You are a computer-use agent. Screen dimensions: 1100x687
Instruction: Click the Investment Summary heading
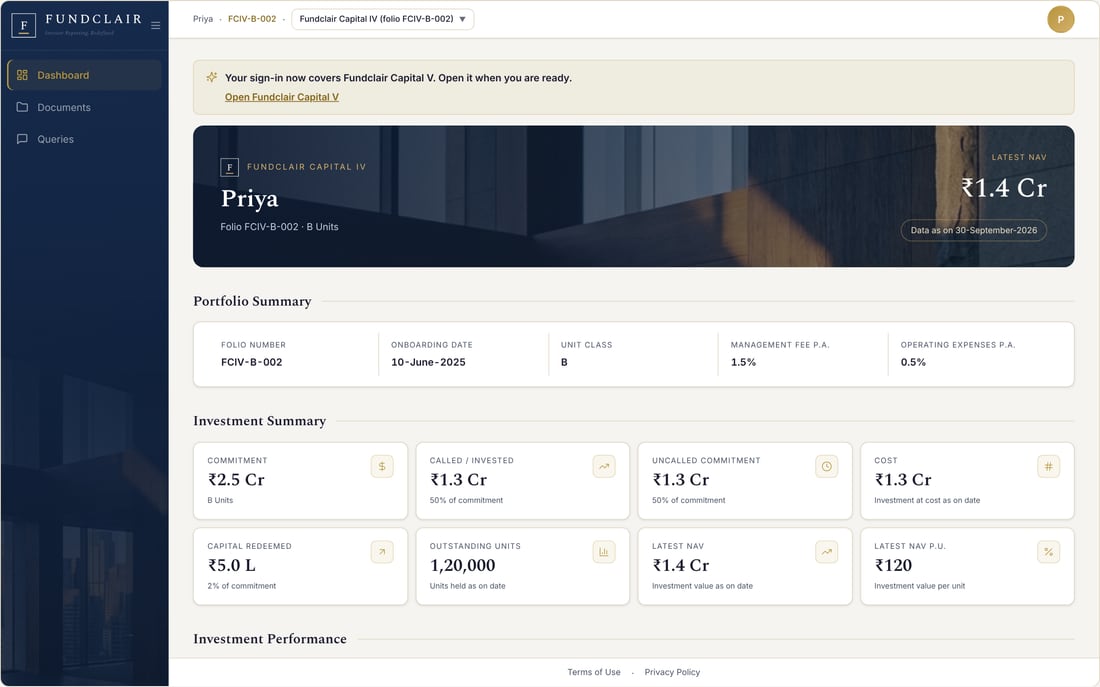[x=260, y=421]
